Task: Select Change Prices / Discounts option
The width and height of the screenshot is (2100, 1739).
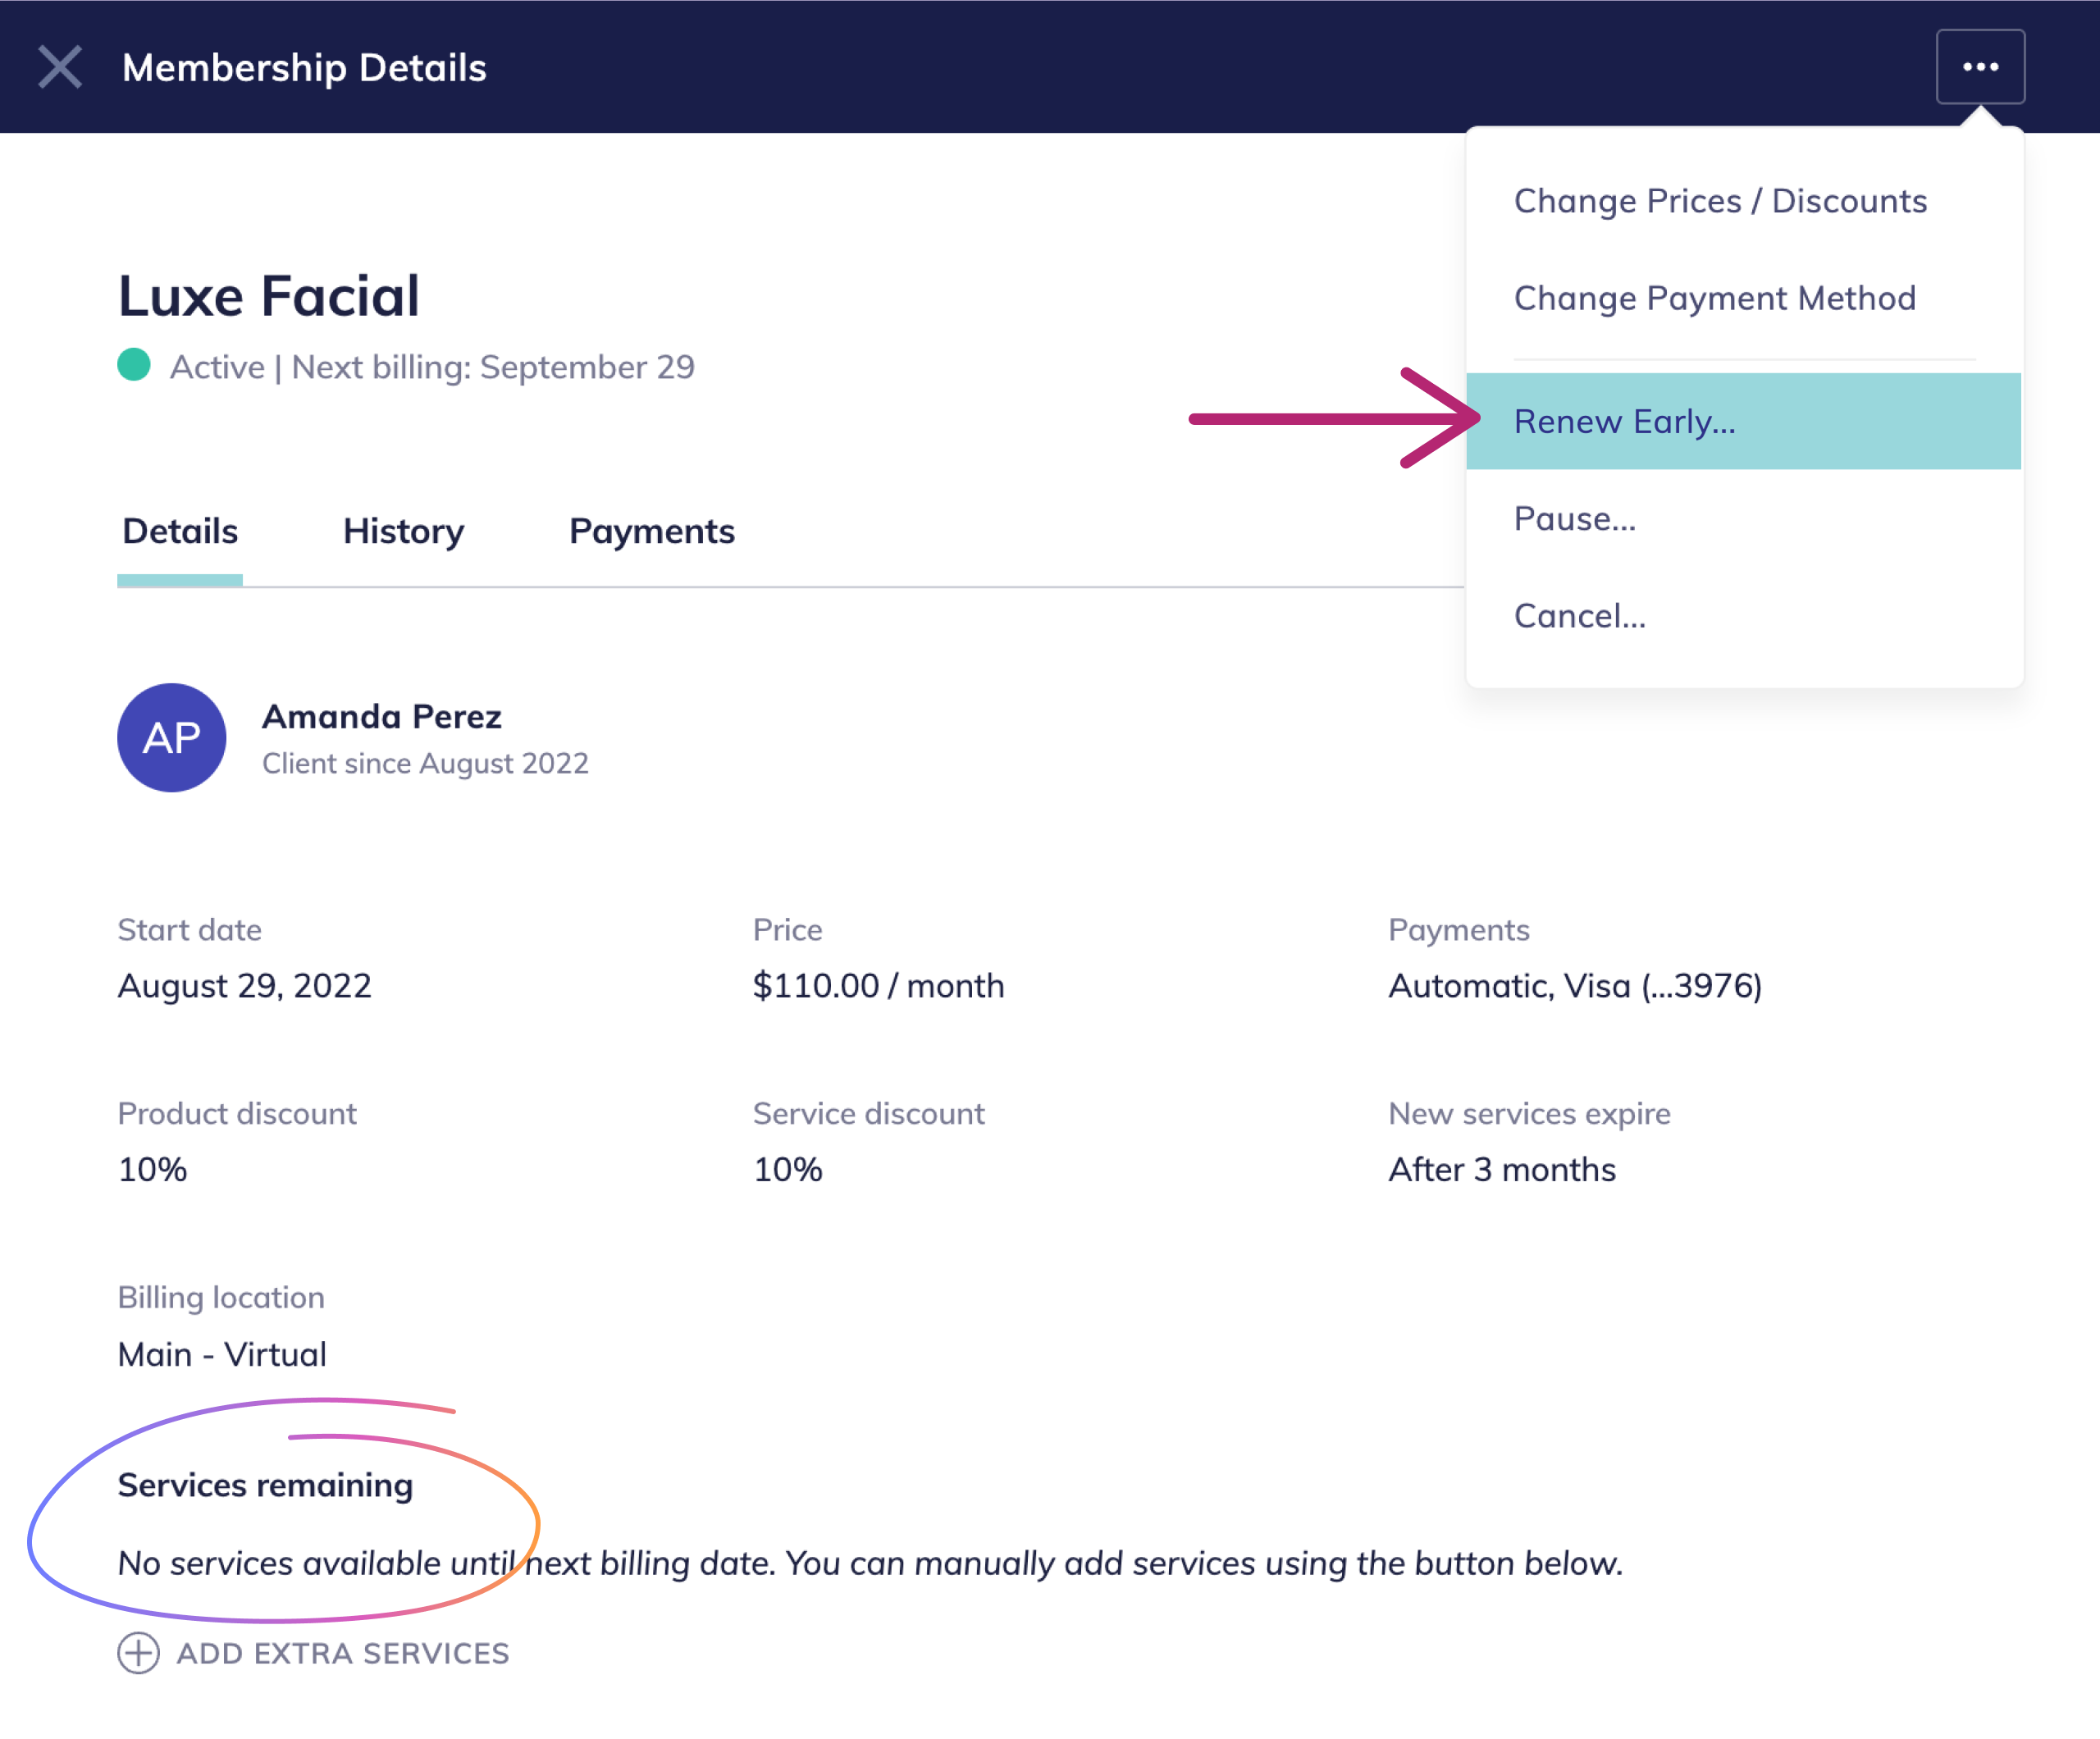Action: (1719, 201)
